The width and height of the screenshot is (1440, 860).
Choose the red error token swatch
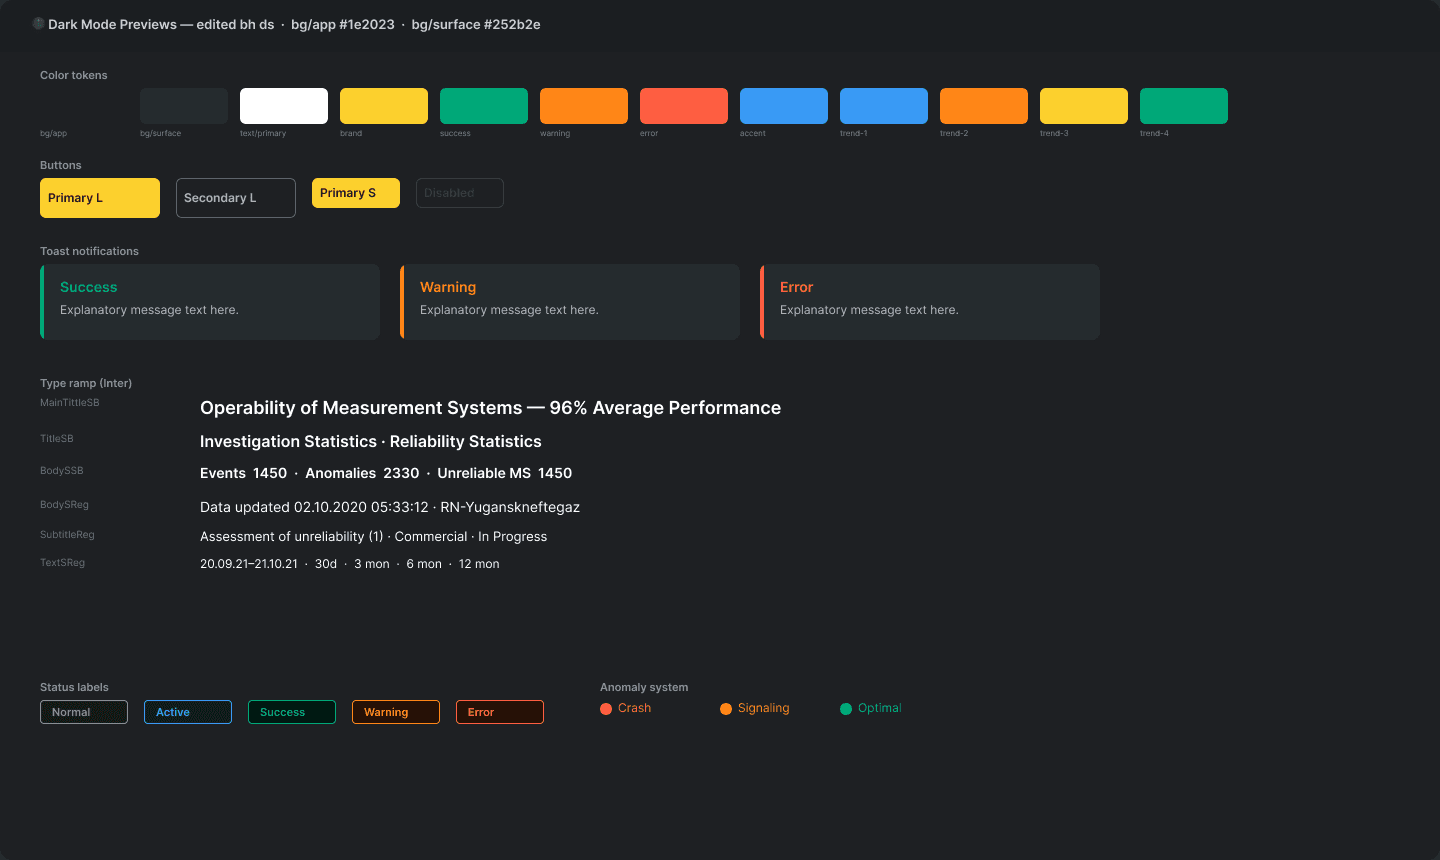684,106
